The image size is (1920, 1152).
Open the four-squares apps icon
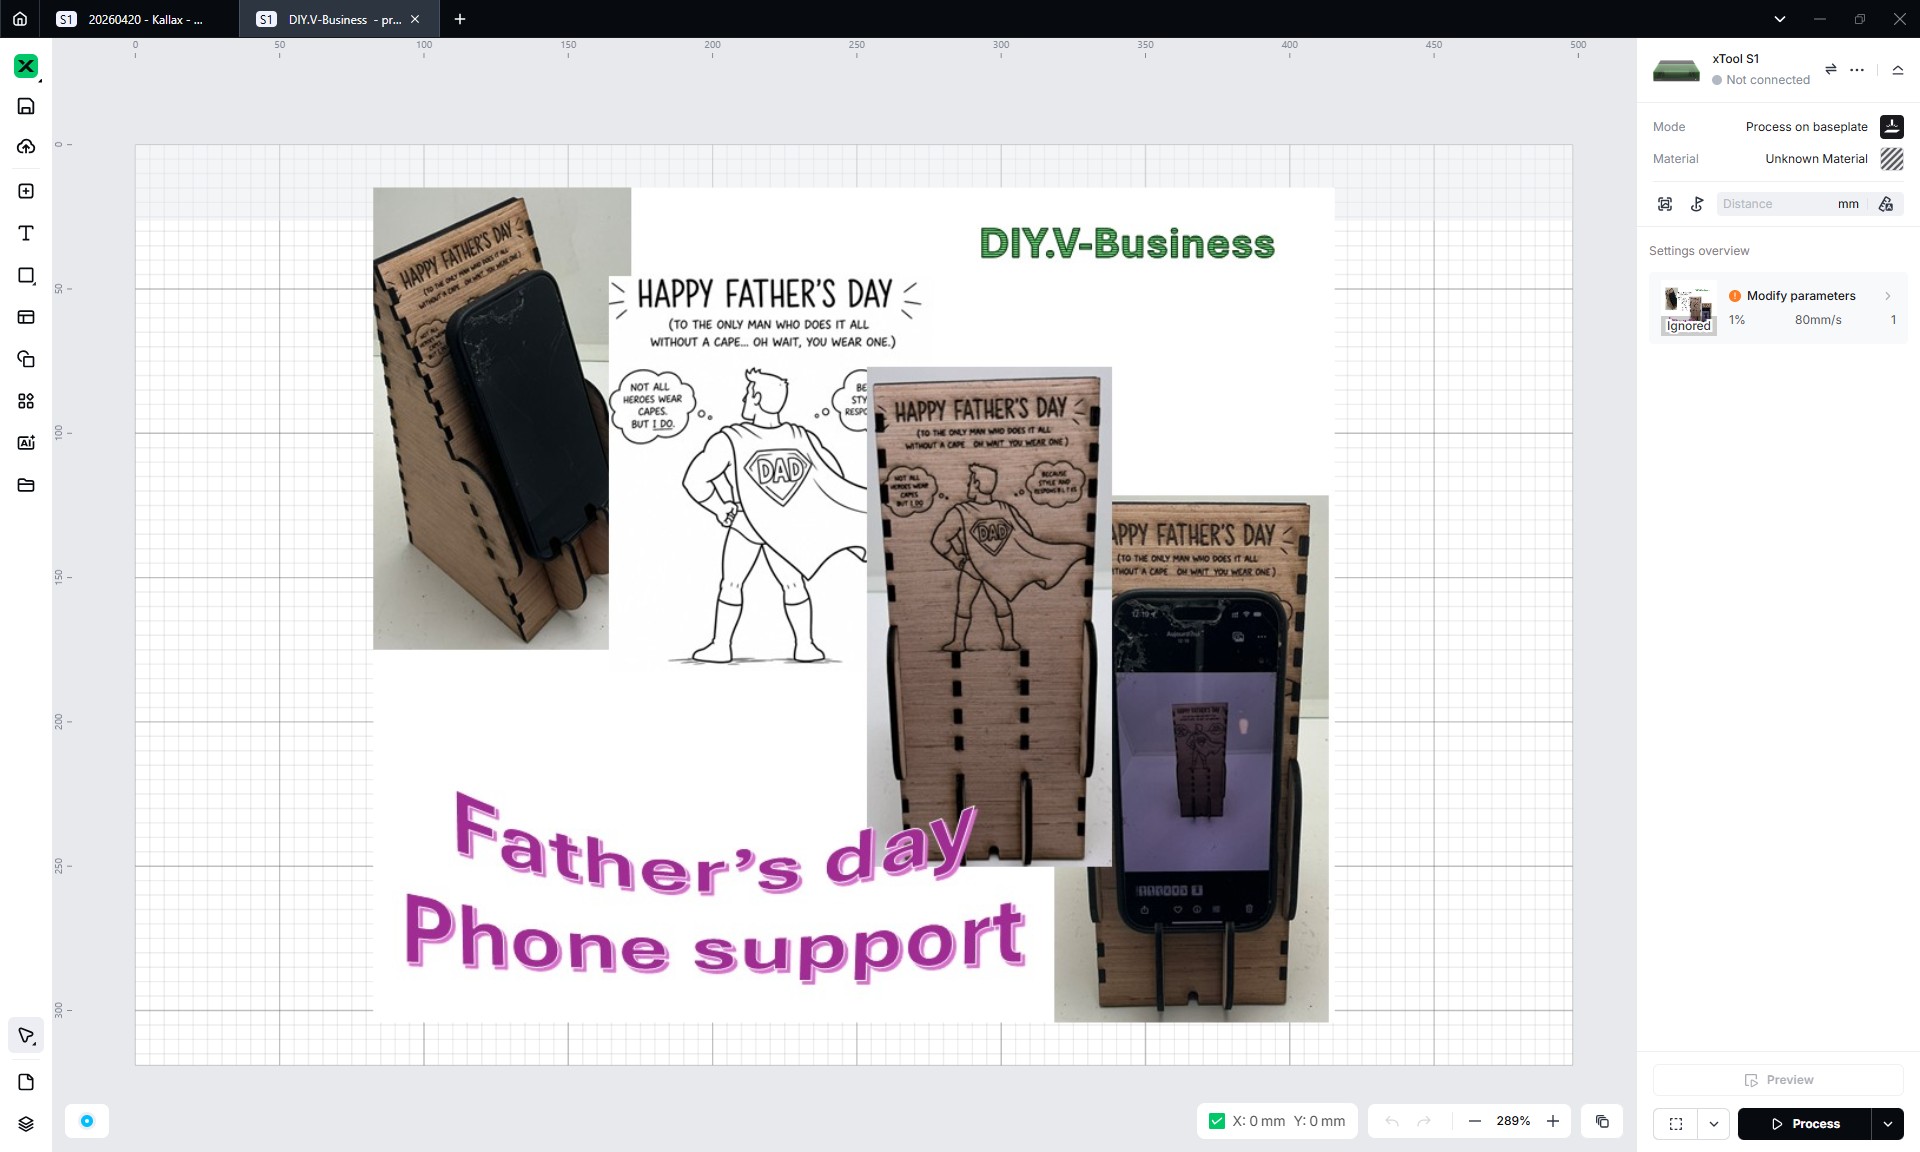(26, 401)
